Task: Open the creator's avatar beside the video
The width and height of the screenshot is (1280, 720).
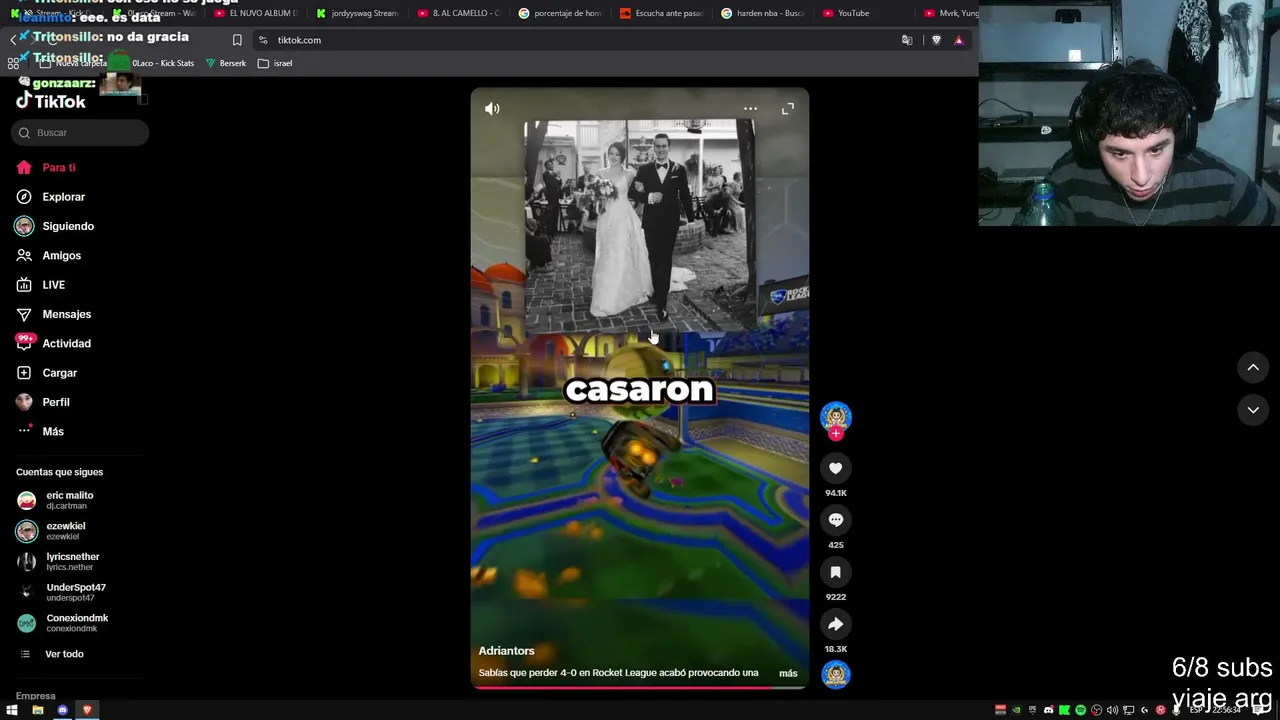Action: (x=836, y=416)
